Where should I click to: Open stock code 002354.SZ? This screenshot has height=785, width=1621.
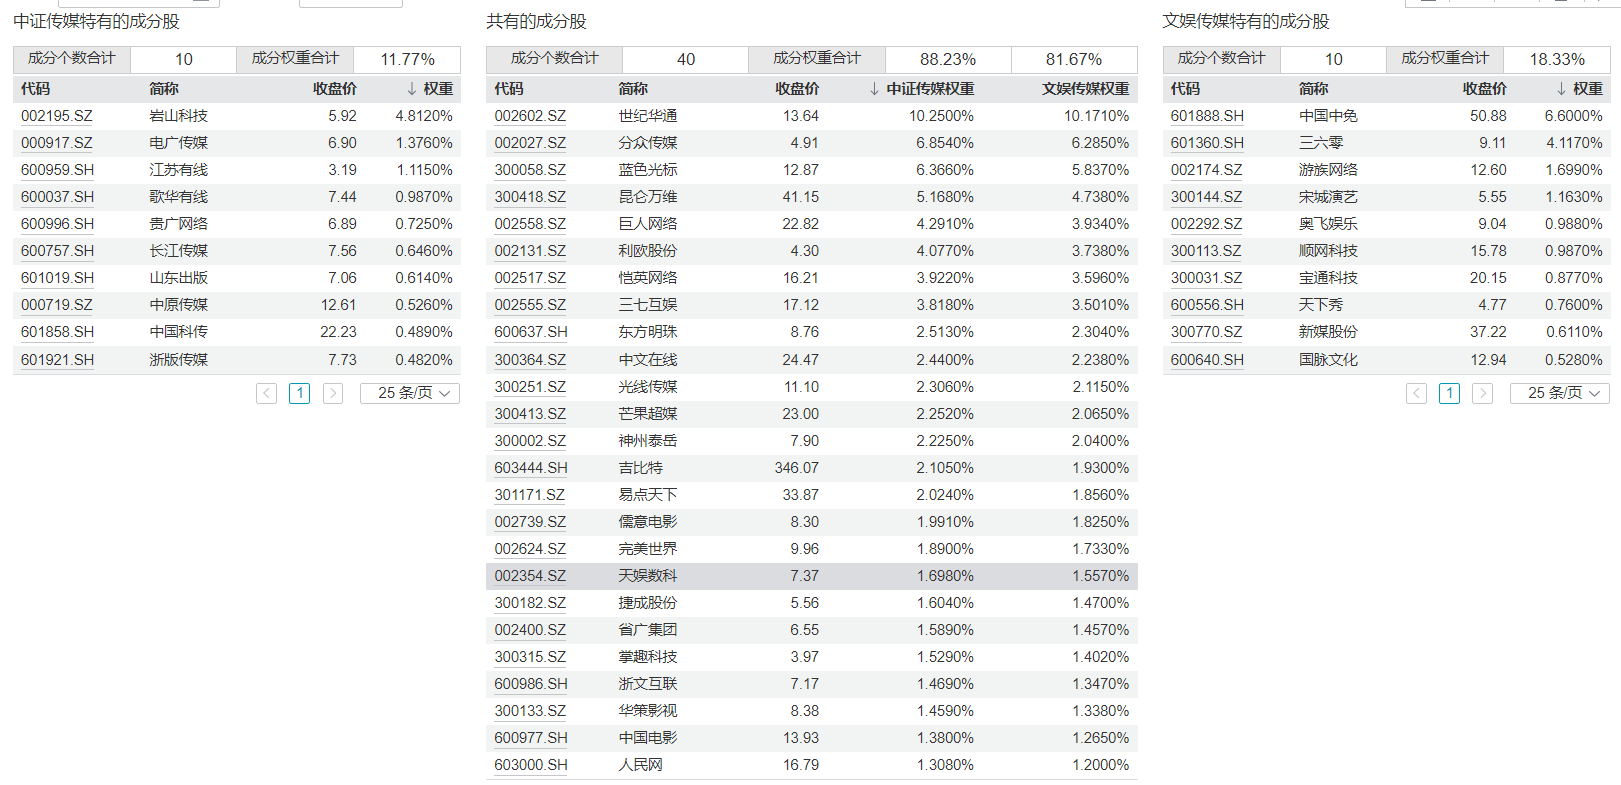coord(530,576)
